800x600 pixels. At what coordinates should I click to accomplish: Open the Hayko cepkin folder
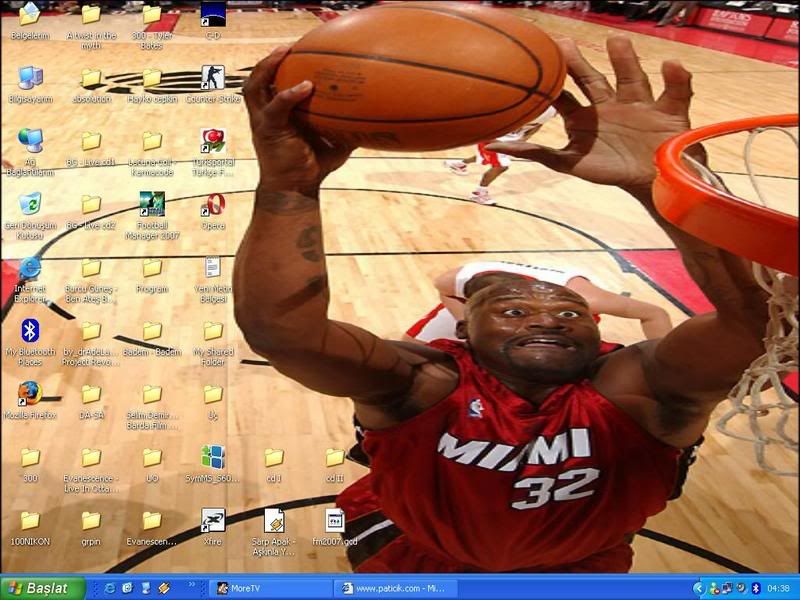click(x=152, y=78)
